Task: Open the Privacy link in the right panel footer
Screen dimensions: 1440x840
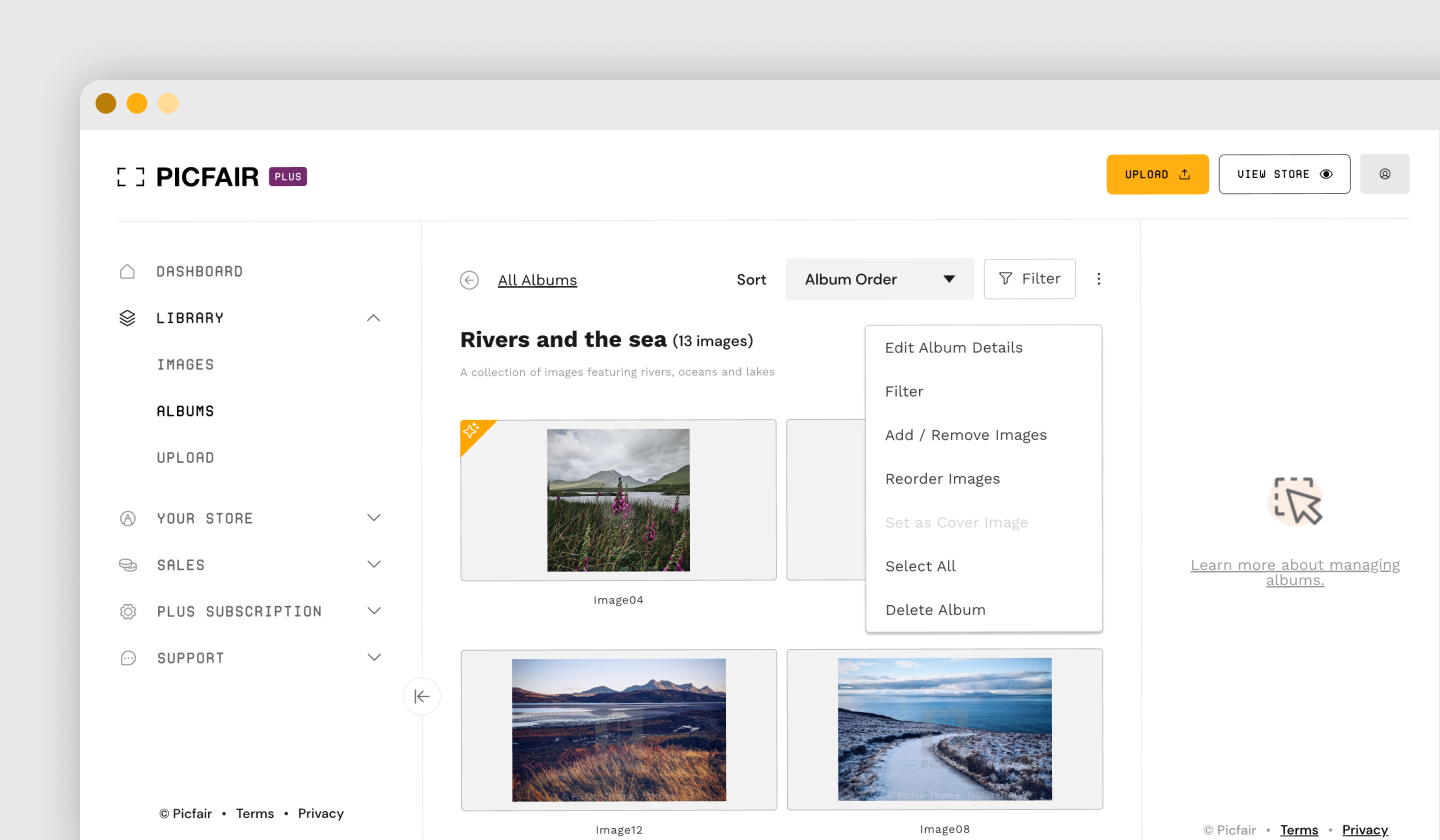Action: [x=1365, y=830]
